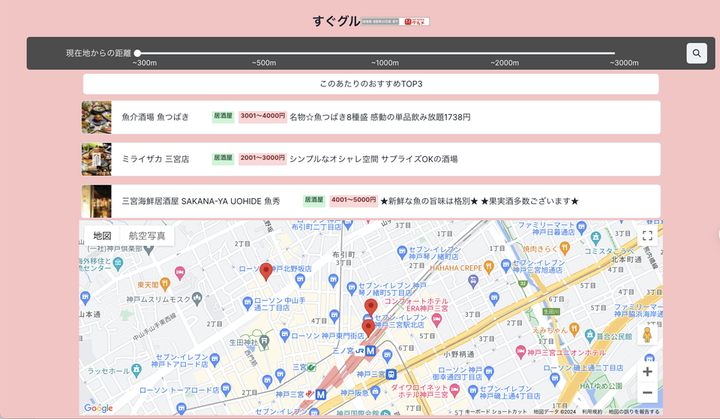Click ファミリーマート 神戸日暮通店 marker

[582, 226]
